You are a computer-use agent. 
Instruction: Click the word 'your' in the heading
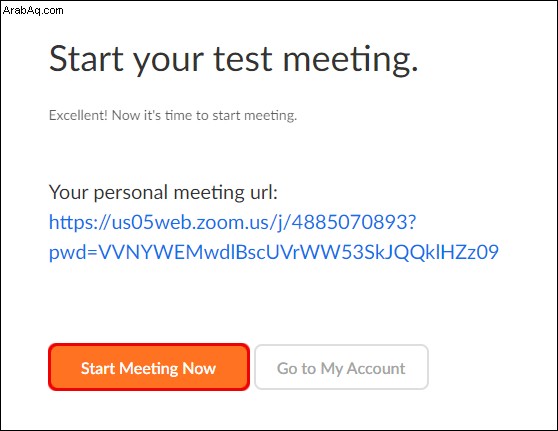click(x=169, y=63)
